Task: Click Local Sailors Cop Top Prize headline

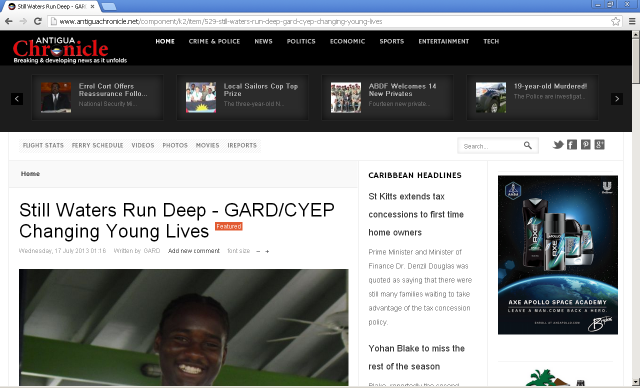Action: click(x=261, y=90)
